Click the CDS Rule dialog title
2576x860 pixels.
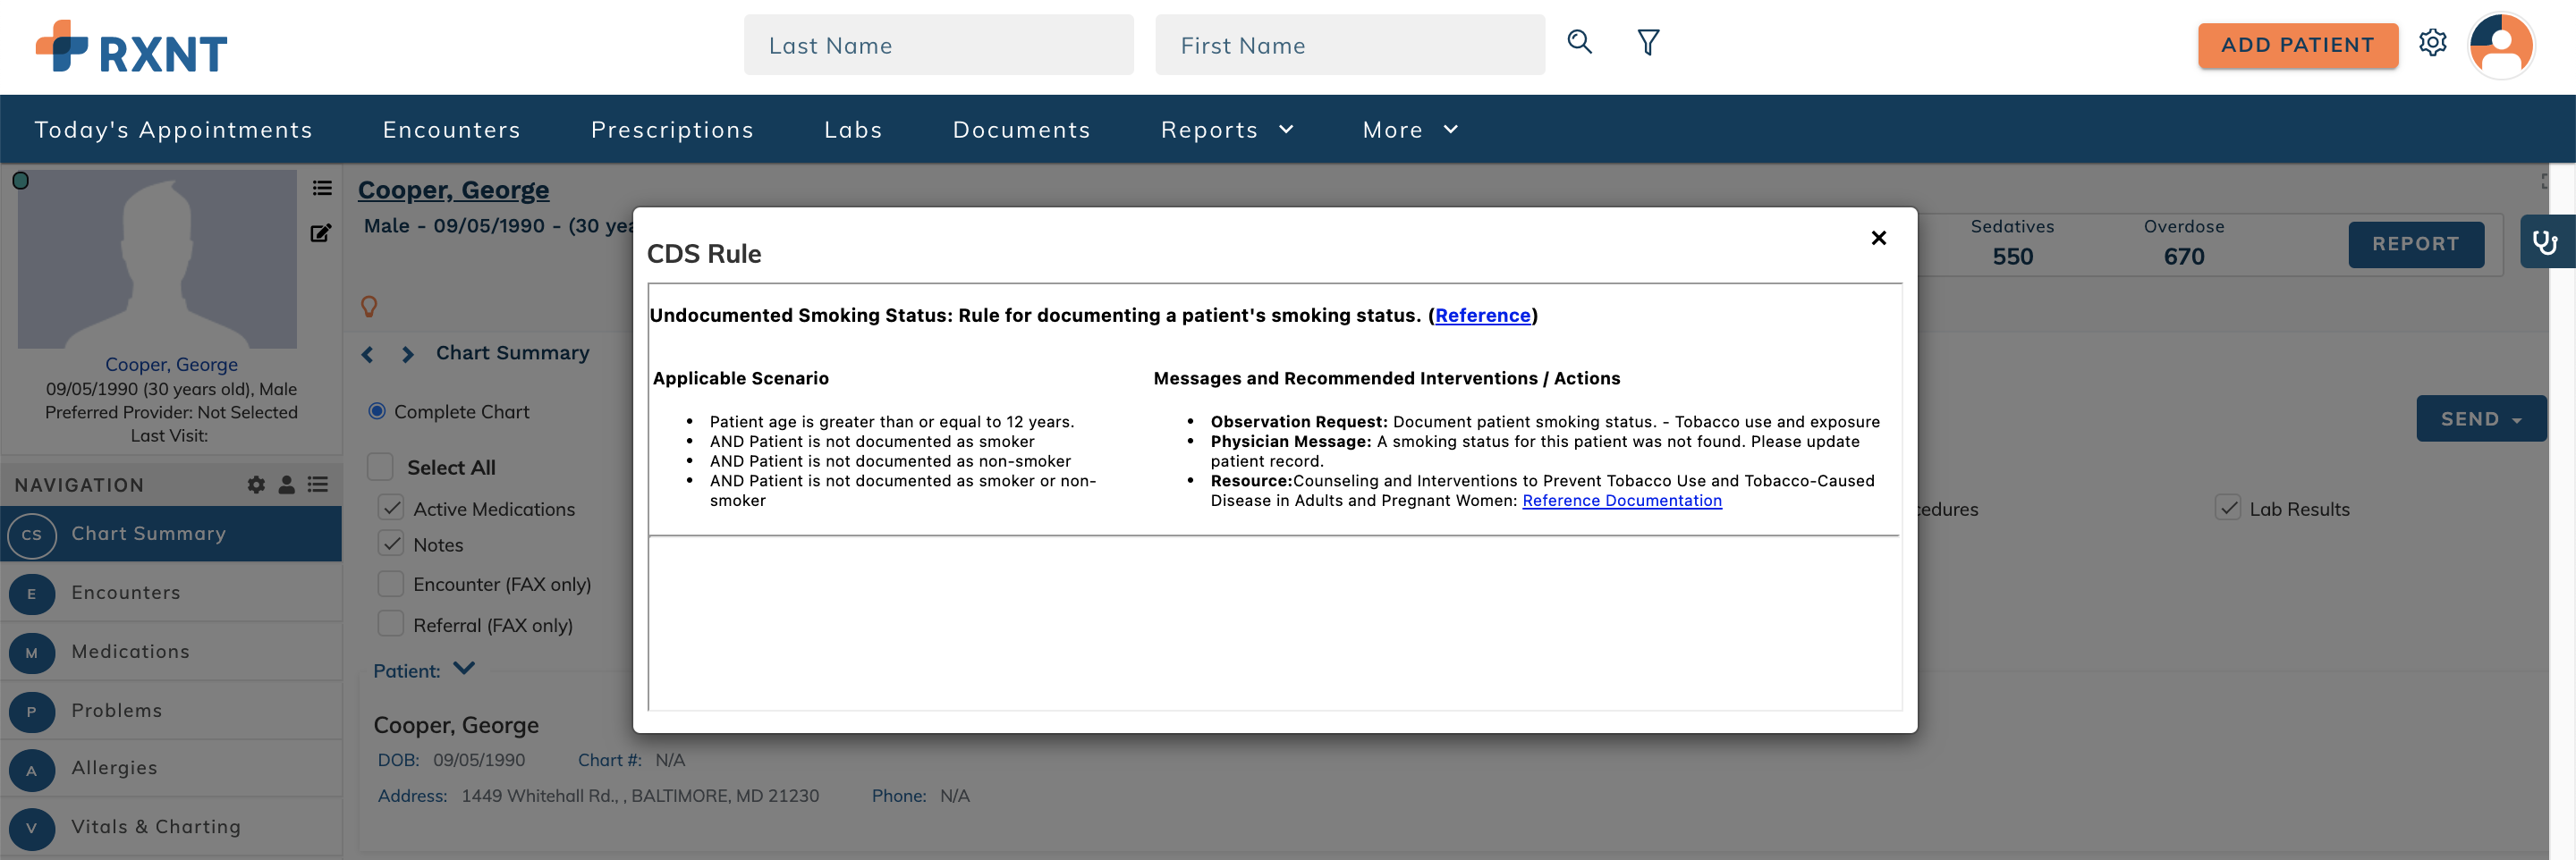click(x=704, y=253)
